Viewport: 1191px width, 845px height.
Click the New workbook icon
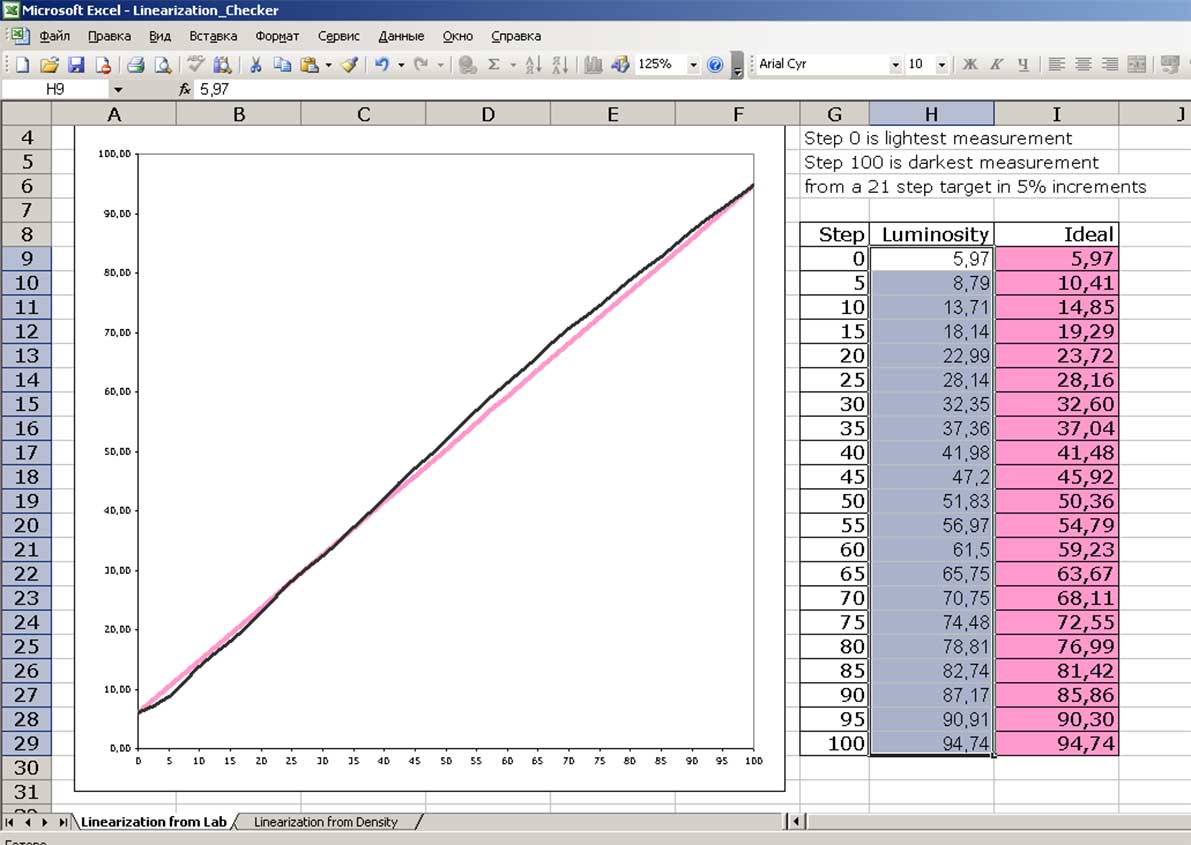22,65
